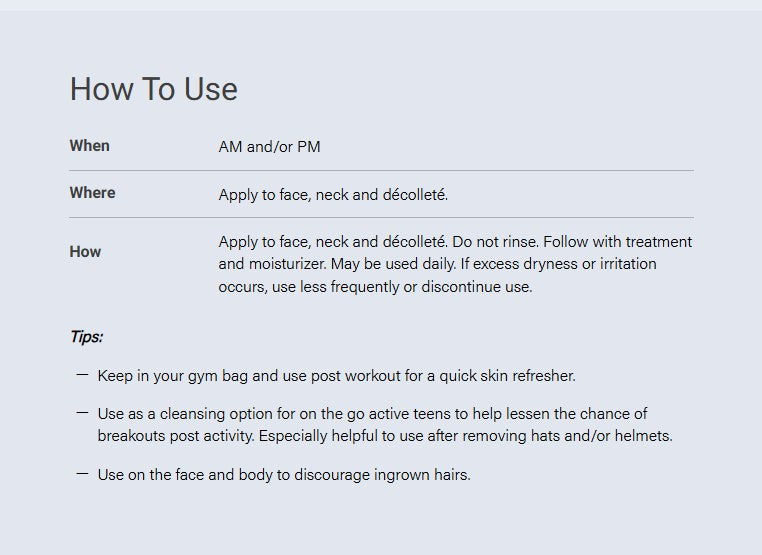Image resolution: width=762 pixels, height=555 pixels.
Task: Click the dash bullet before gym bag tip
Action: (82, 375)
